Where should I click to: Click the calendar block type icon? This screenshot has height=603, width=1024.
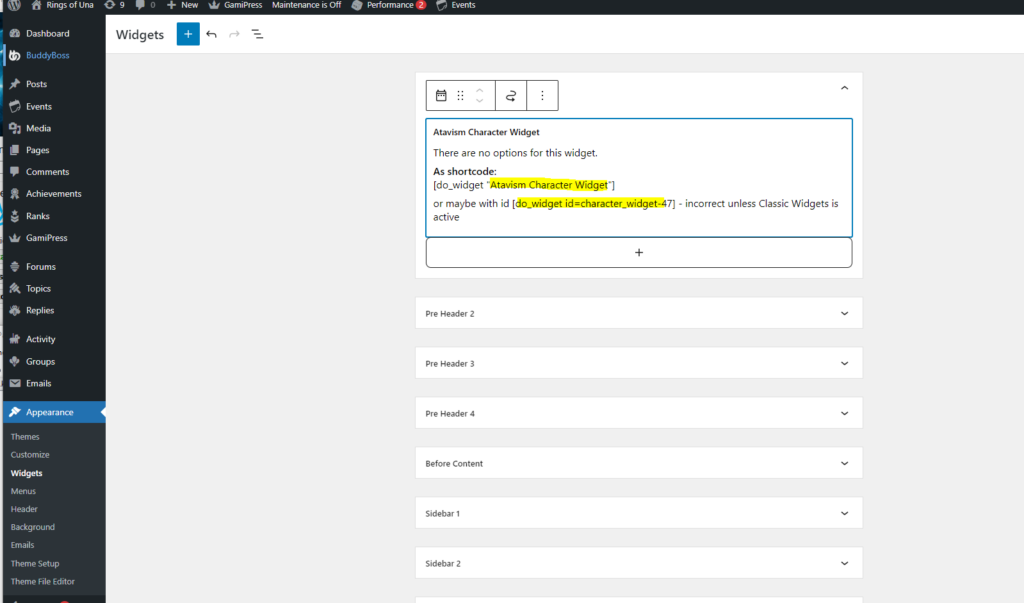(441, 95)
